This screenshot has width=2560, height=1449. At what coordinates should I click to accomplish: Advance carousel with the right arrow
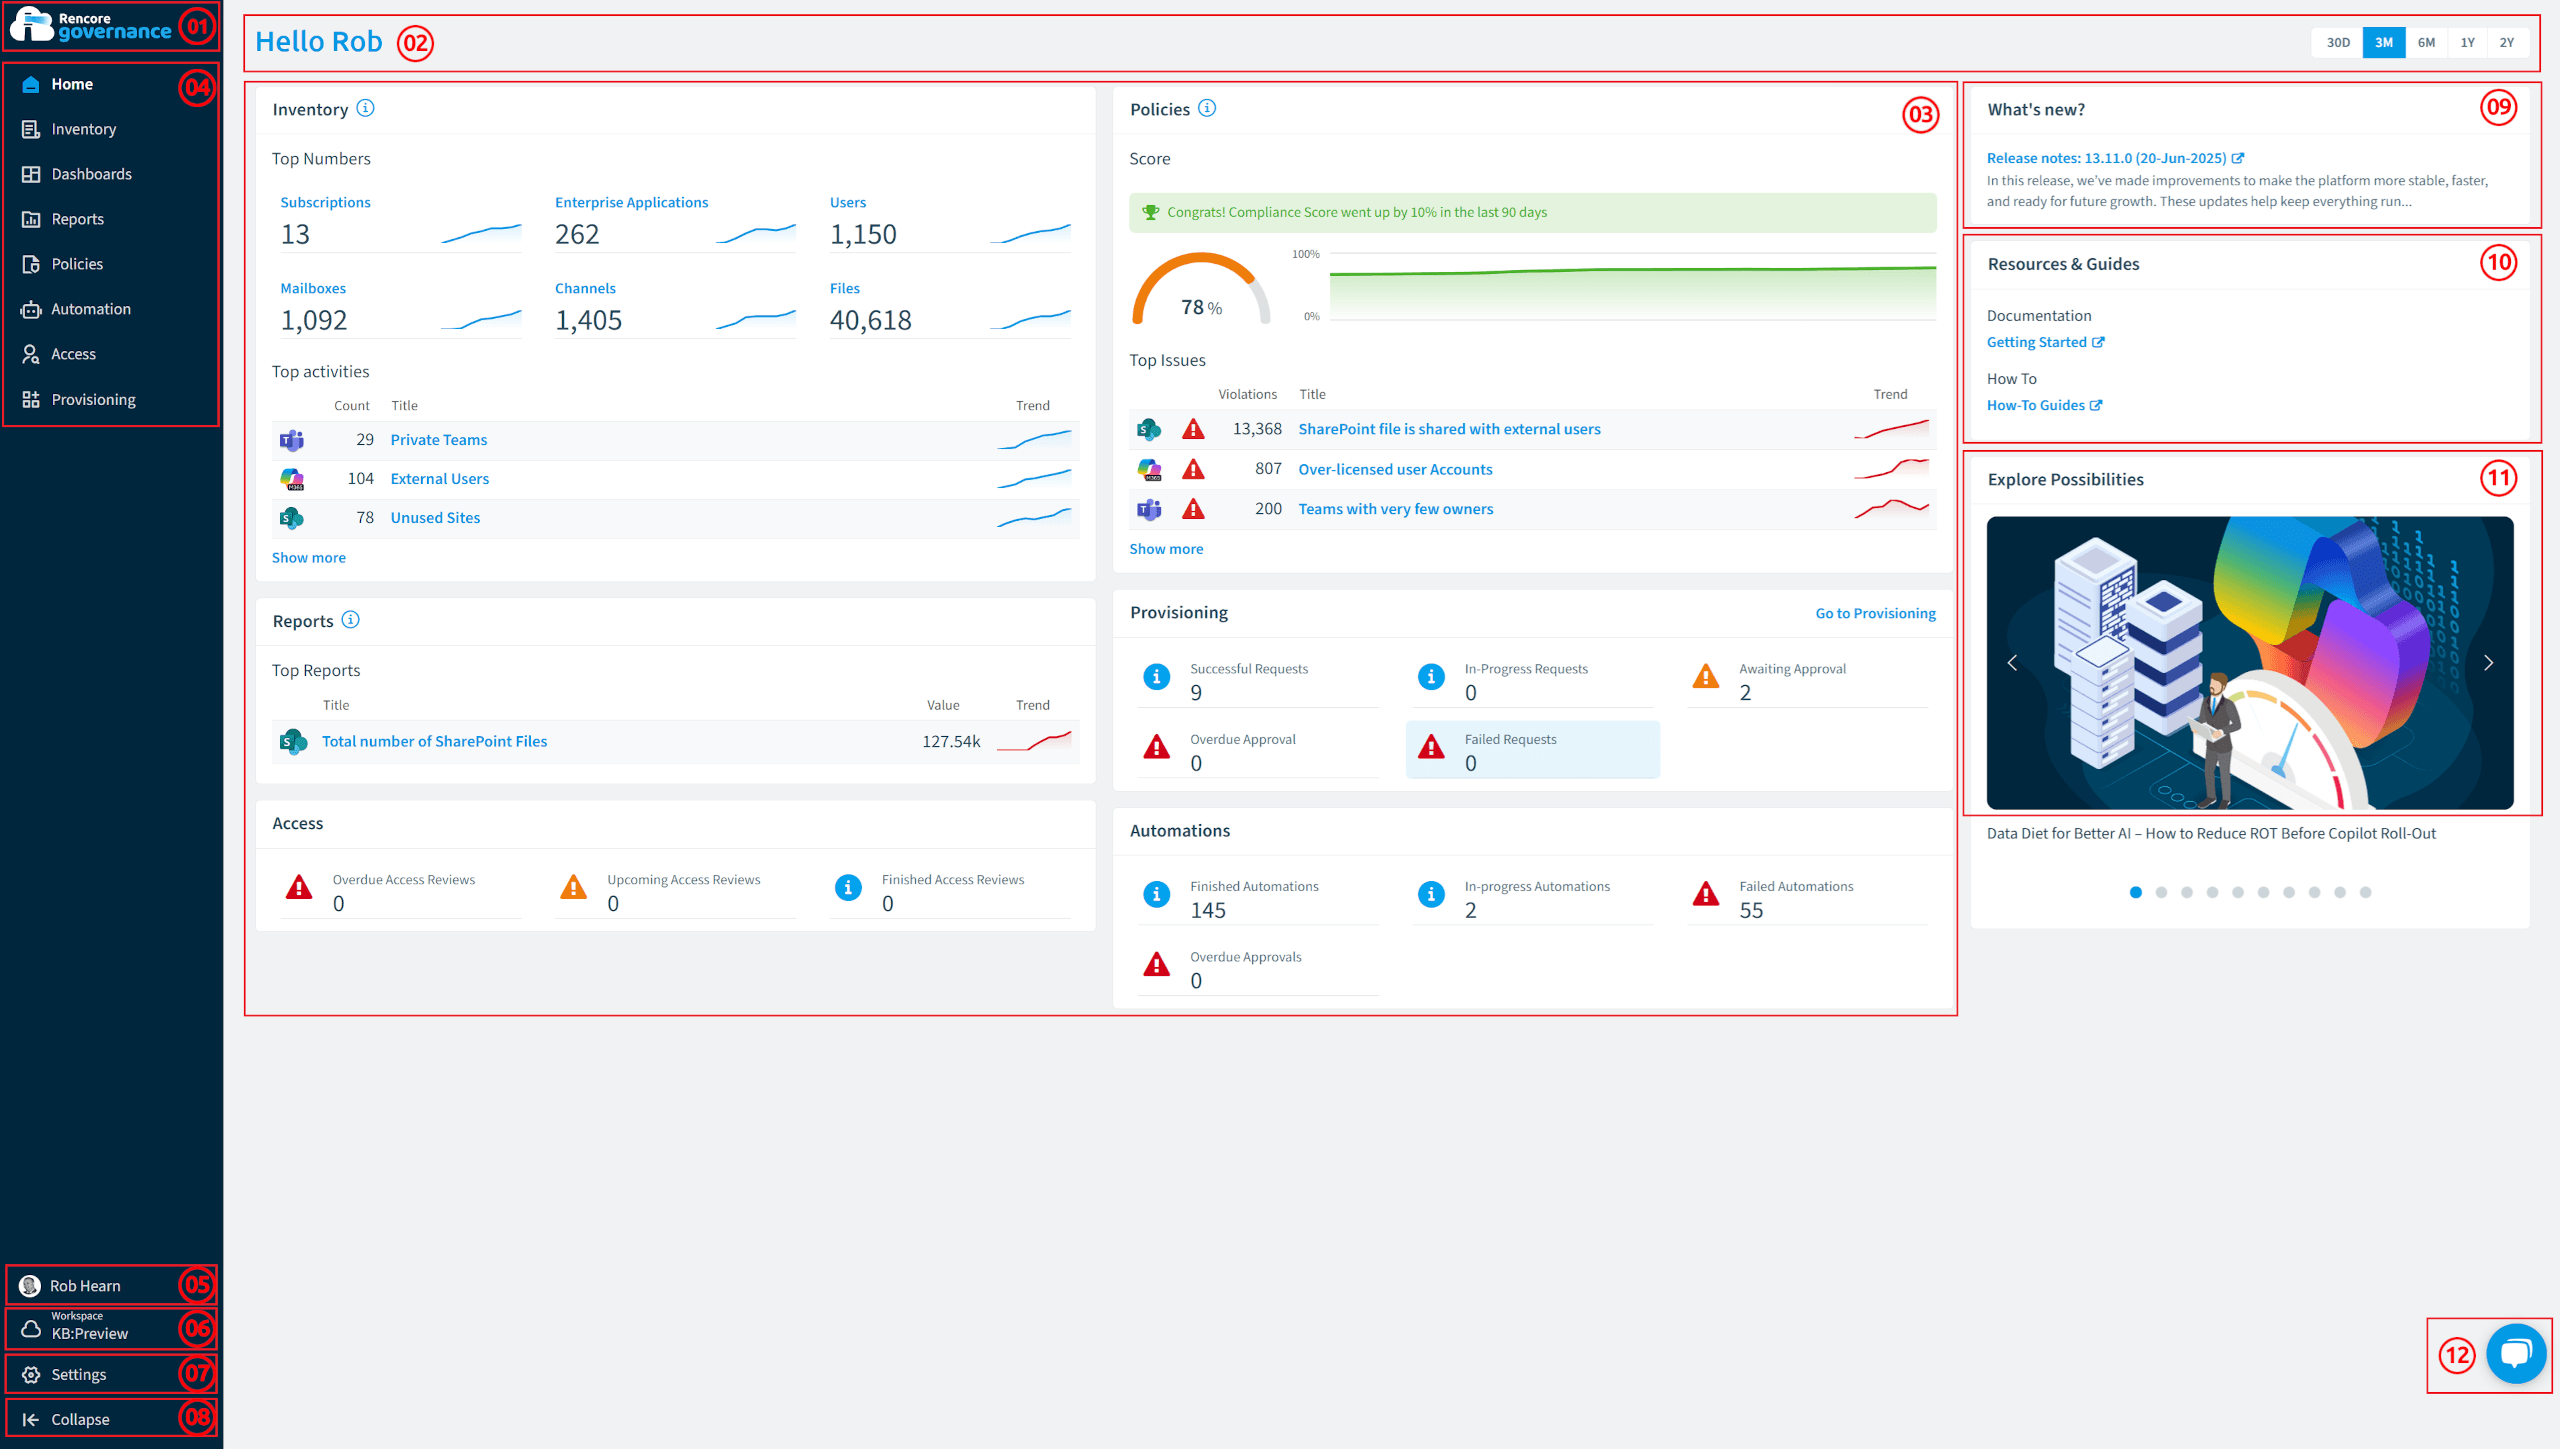click(2489, 663)
